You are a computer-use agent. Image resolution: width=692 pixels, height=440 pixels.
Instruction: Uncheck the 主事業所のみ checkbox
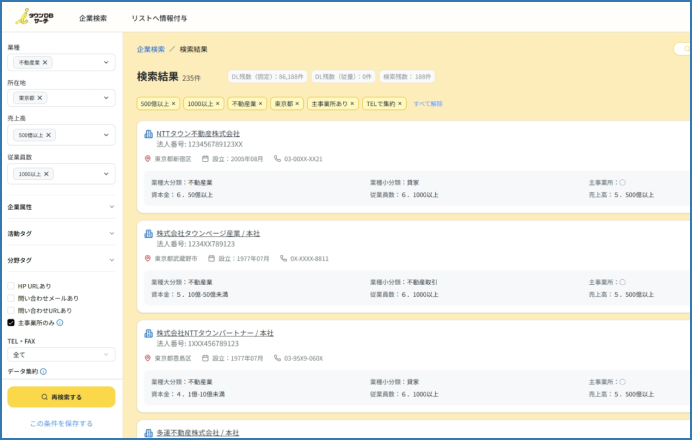(x=11, y=323)
